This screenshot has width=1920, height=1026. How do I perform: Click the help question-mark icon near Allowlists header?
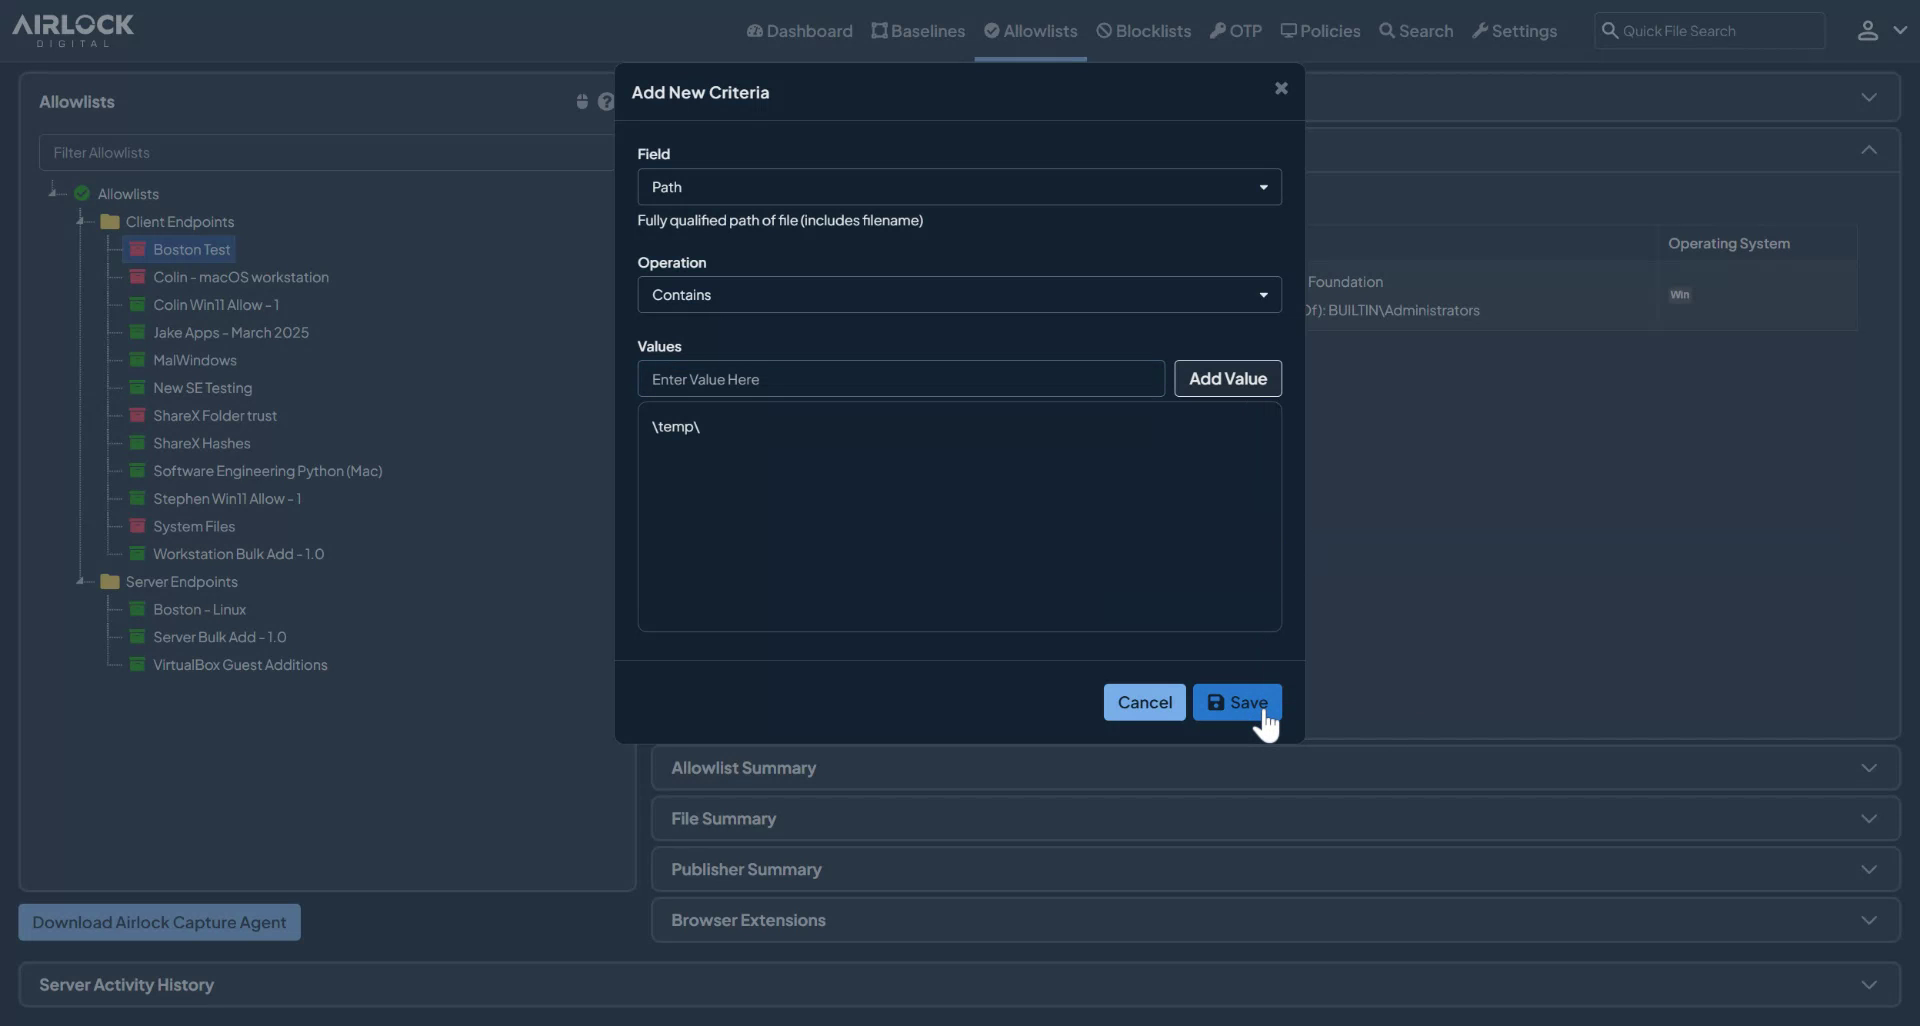tap(607, 101)
